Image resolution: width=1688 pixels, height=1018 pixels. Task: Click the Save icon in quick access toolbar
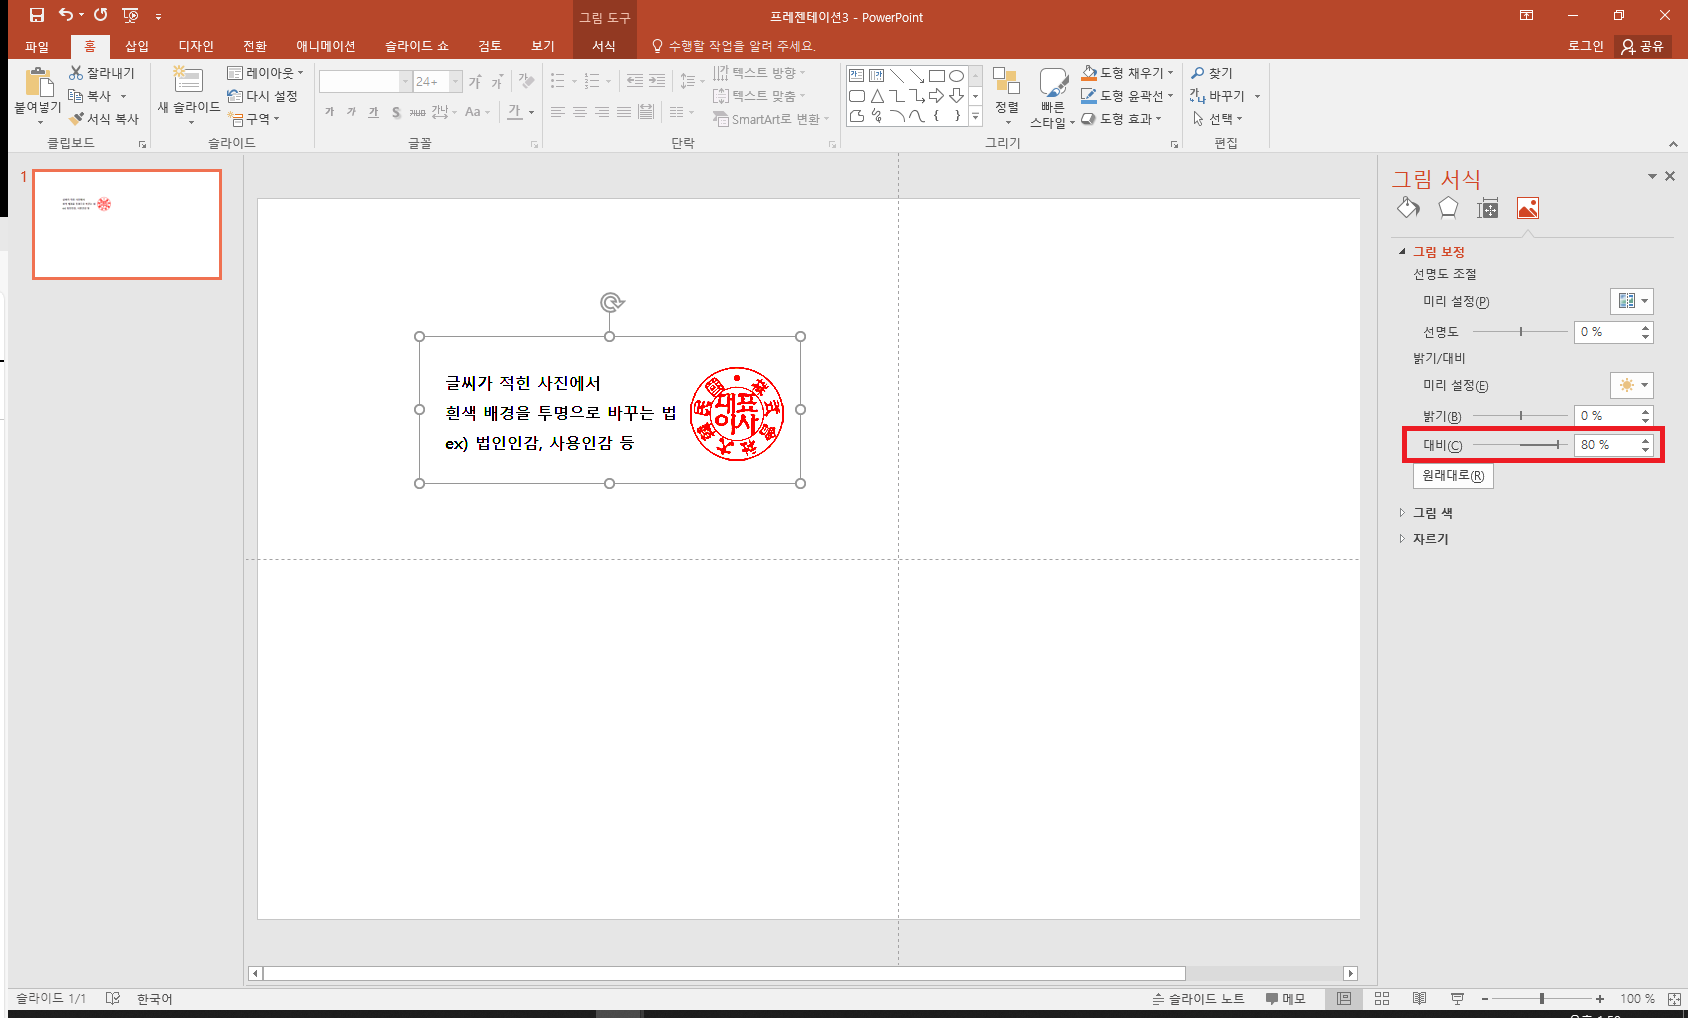pyautogui.click(x=37, y=15)
